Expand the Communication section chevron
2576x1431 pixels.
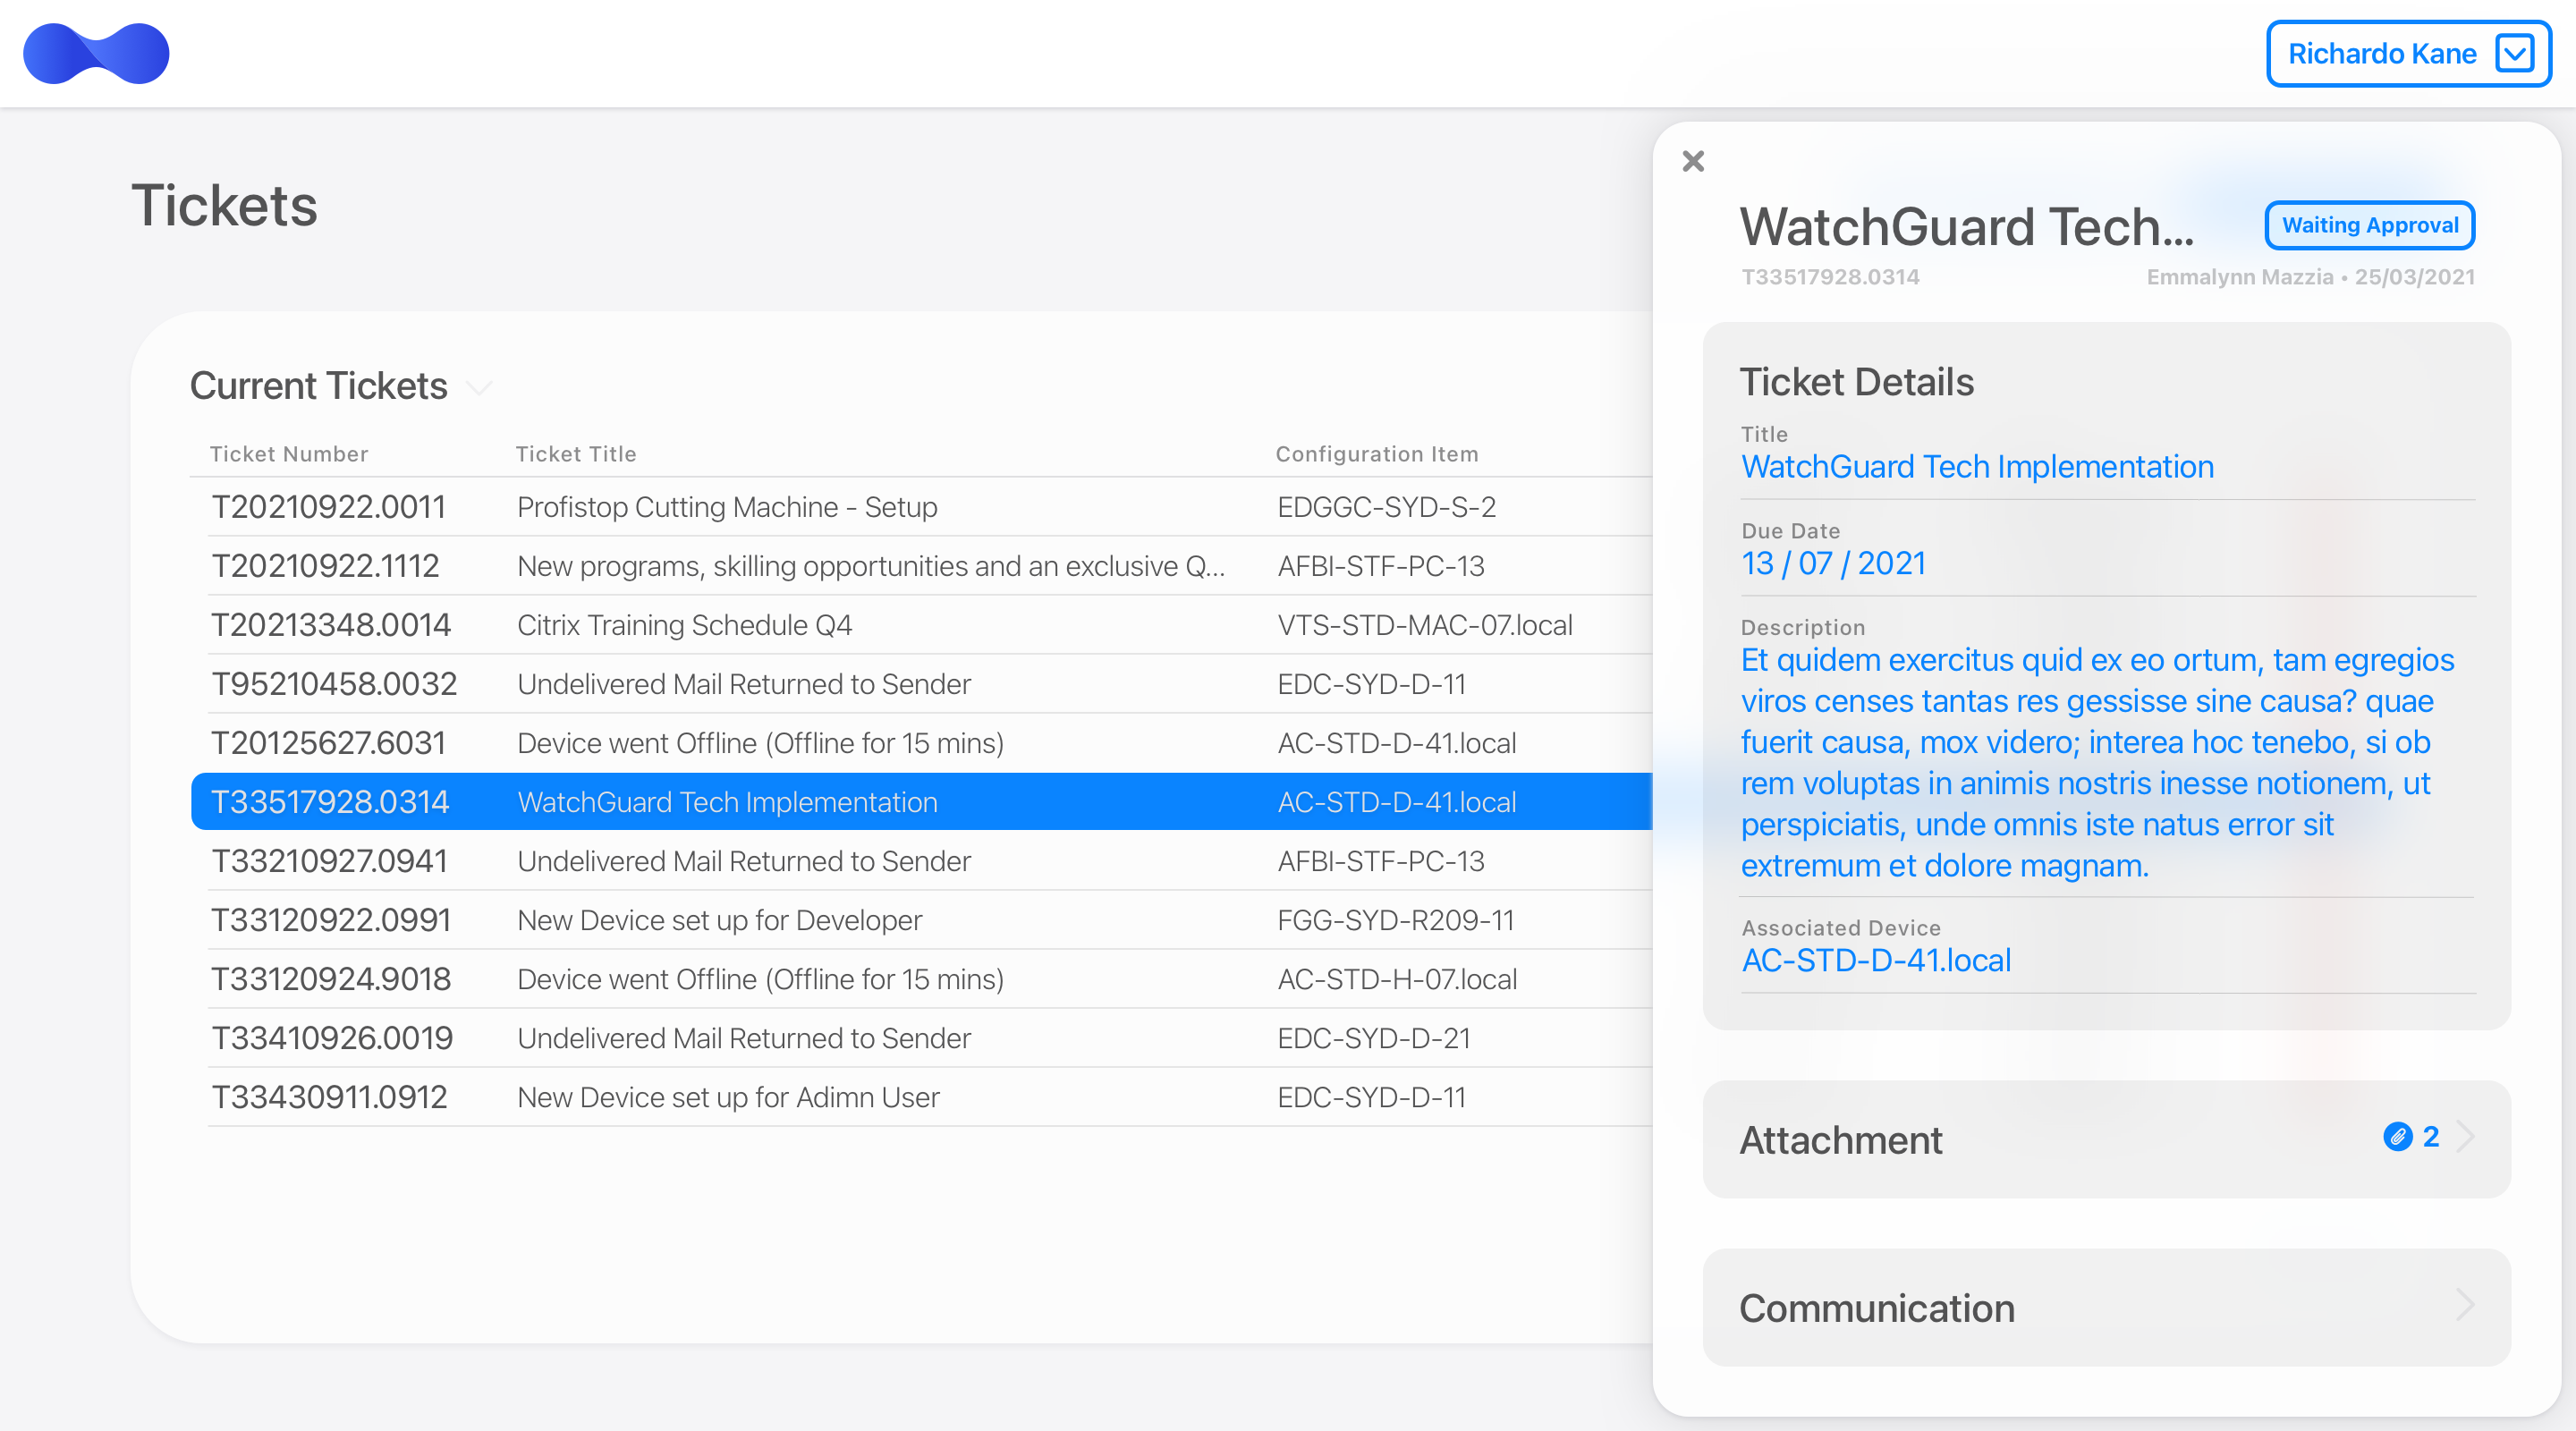[2465, 1305]
